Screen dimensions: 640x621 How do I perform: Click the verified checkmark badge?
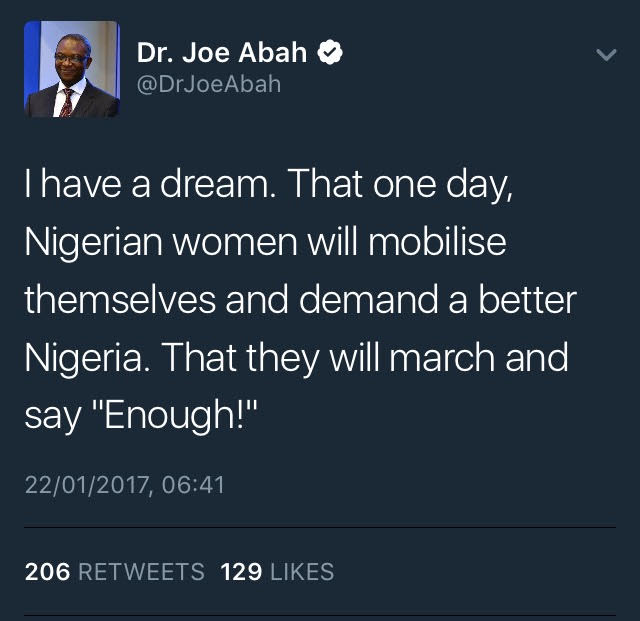click(330, 52)
